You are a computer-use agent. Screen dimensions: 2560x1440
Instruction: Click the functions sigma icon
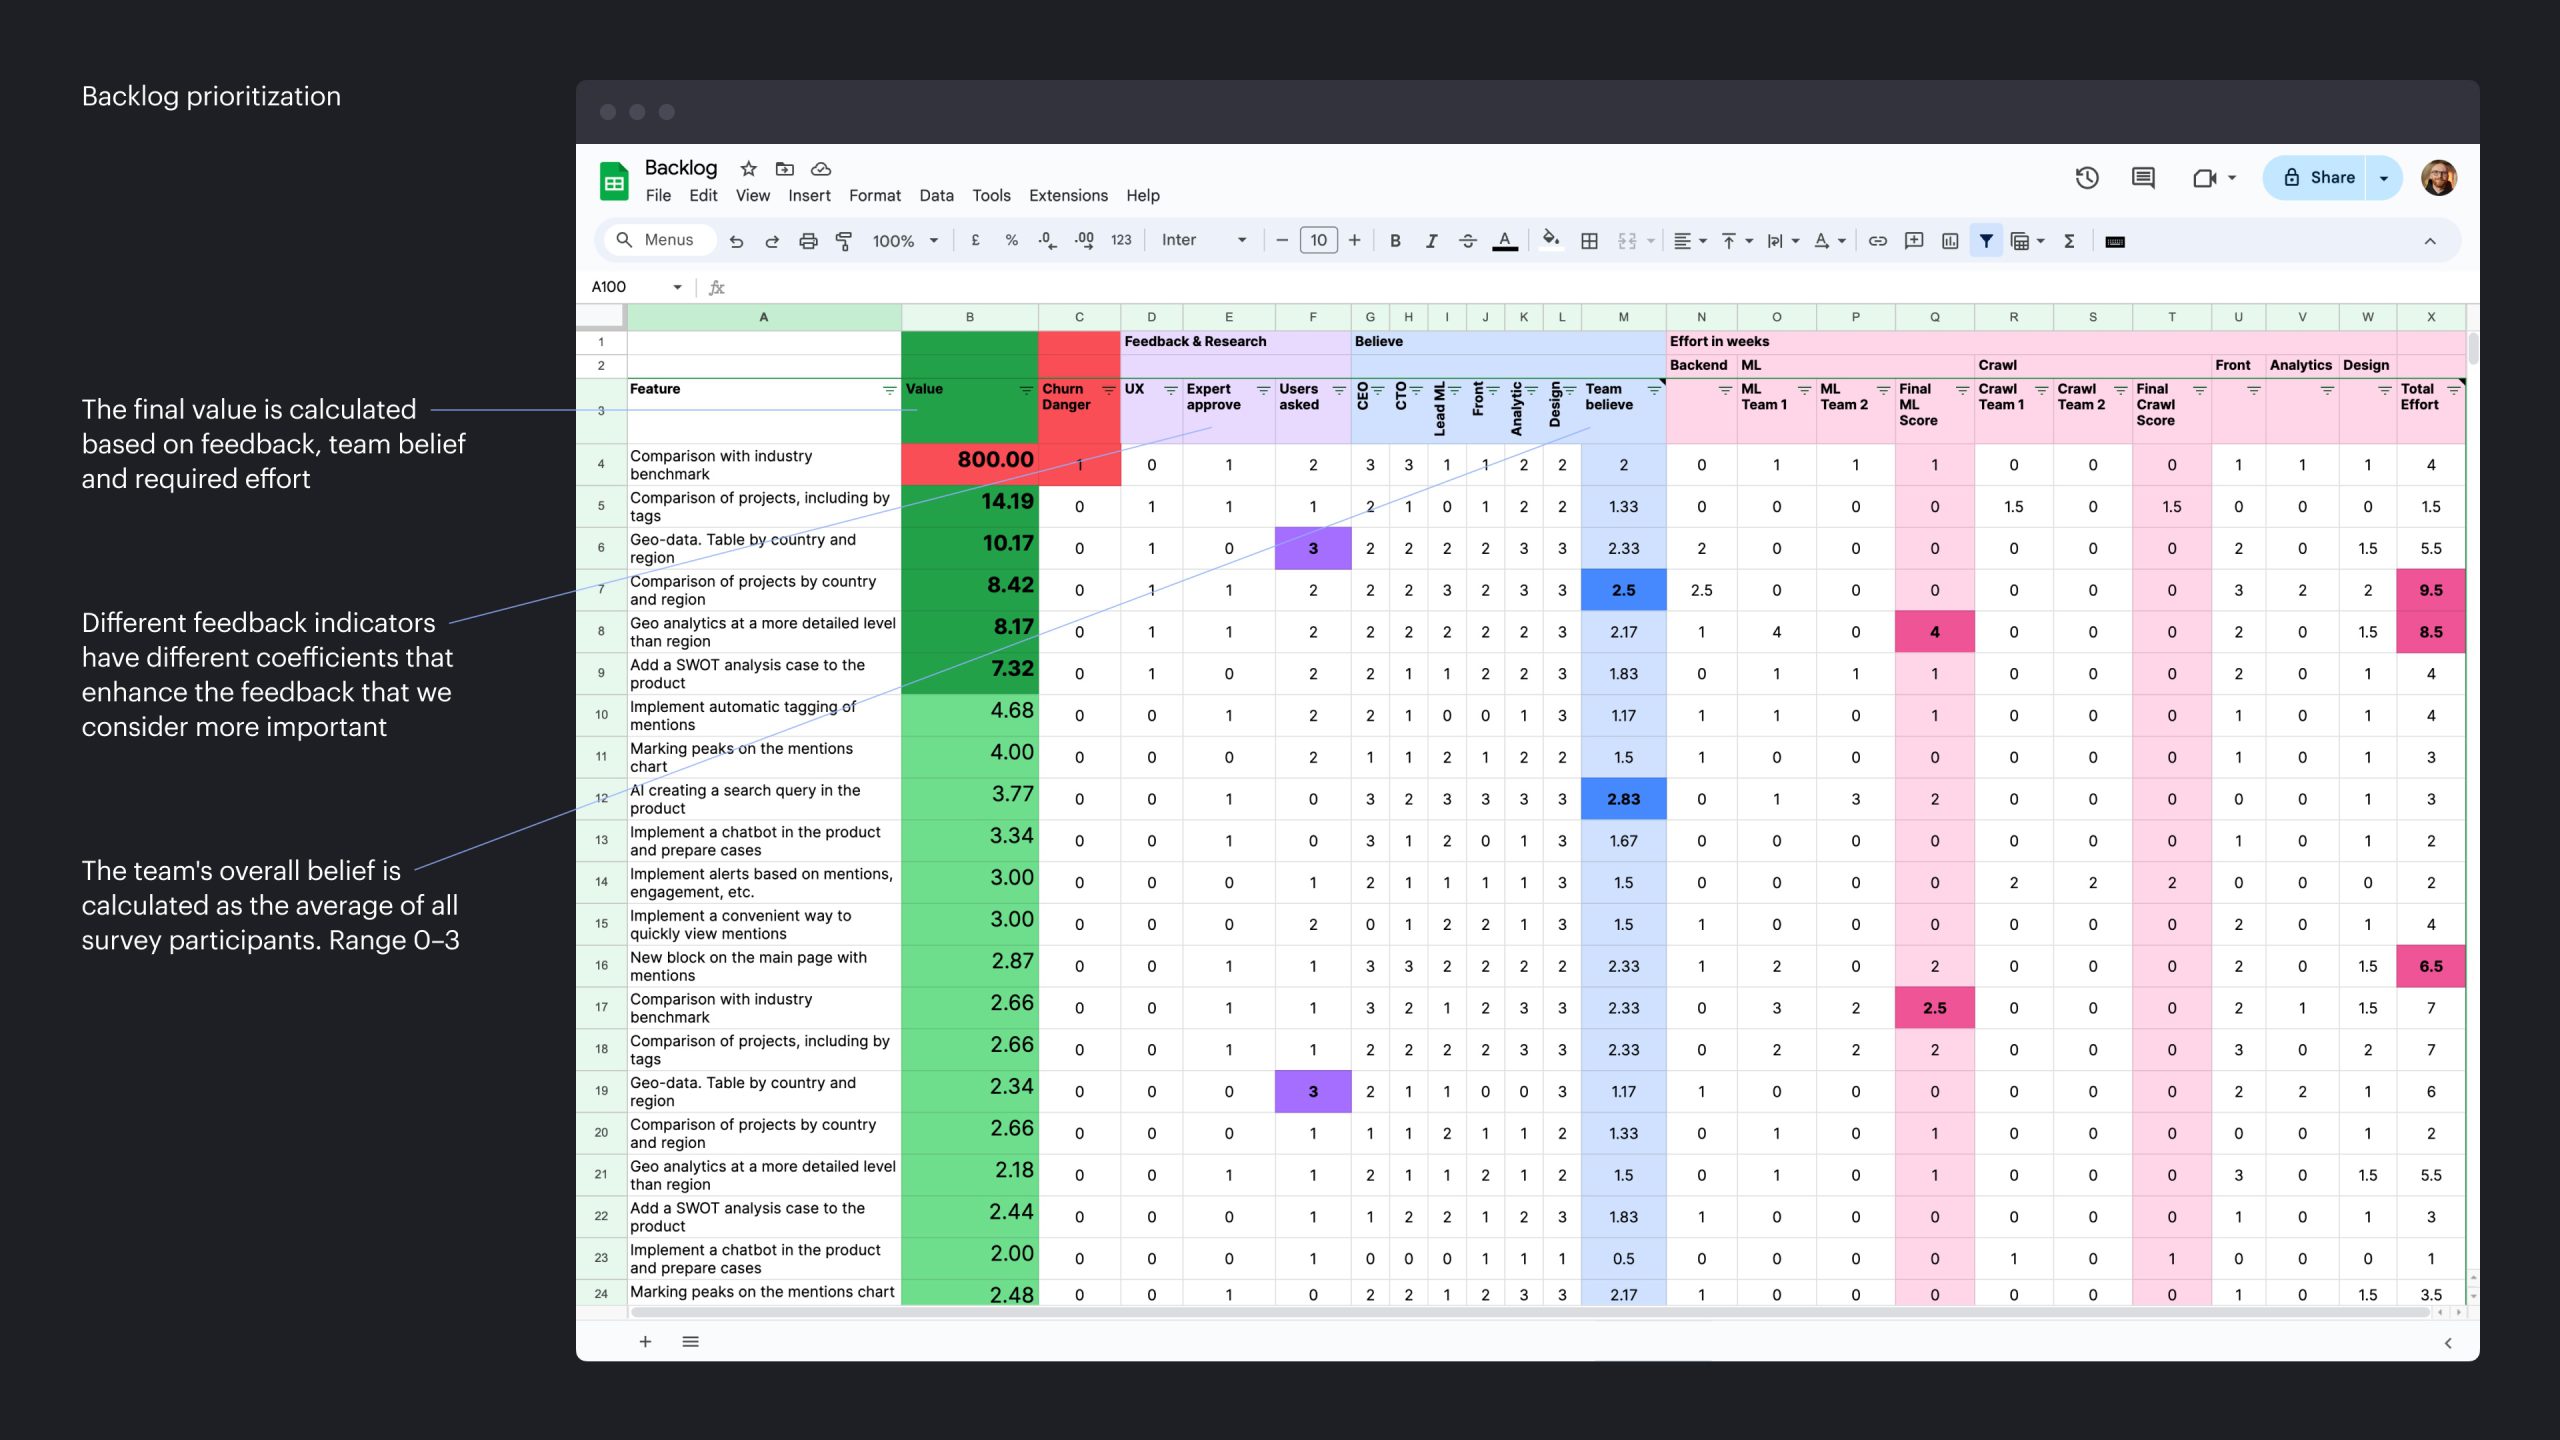coord(2069,241)
